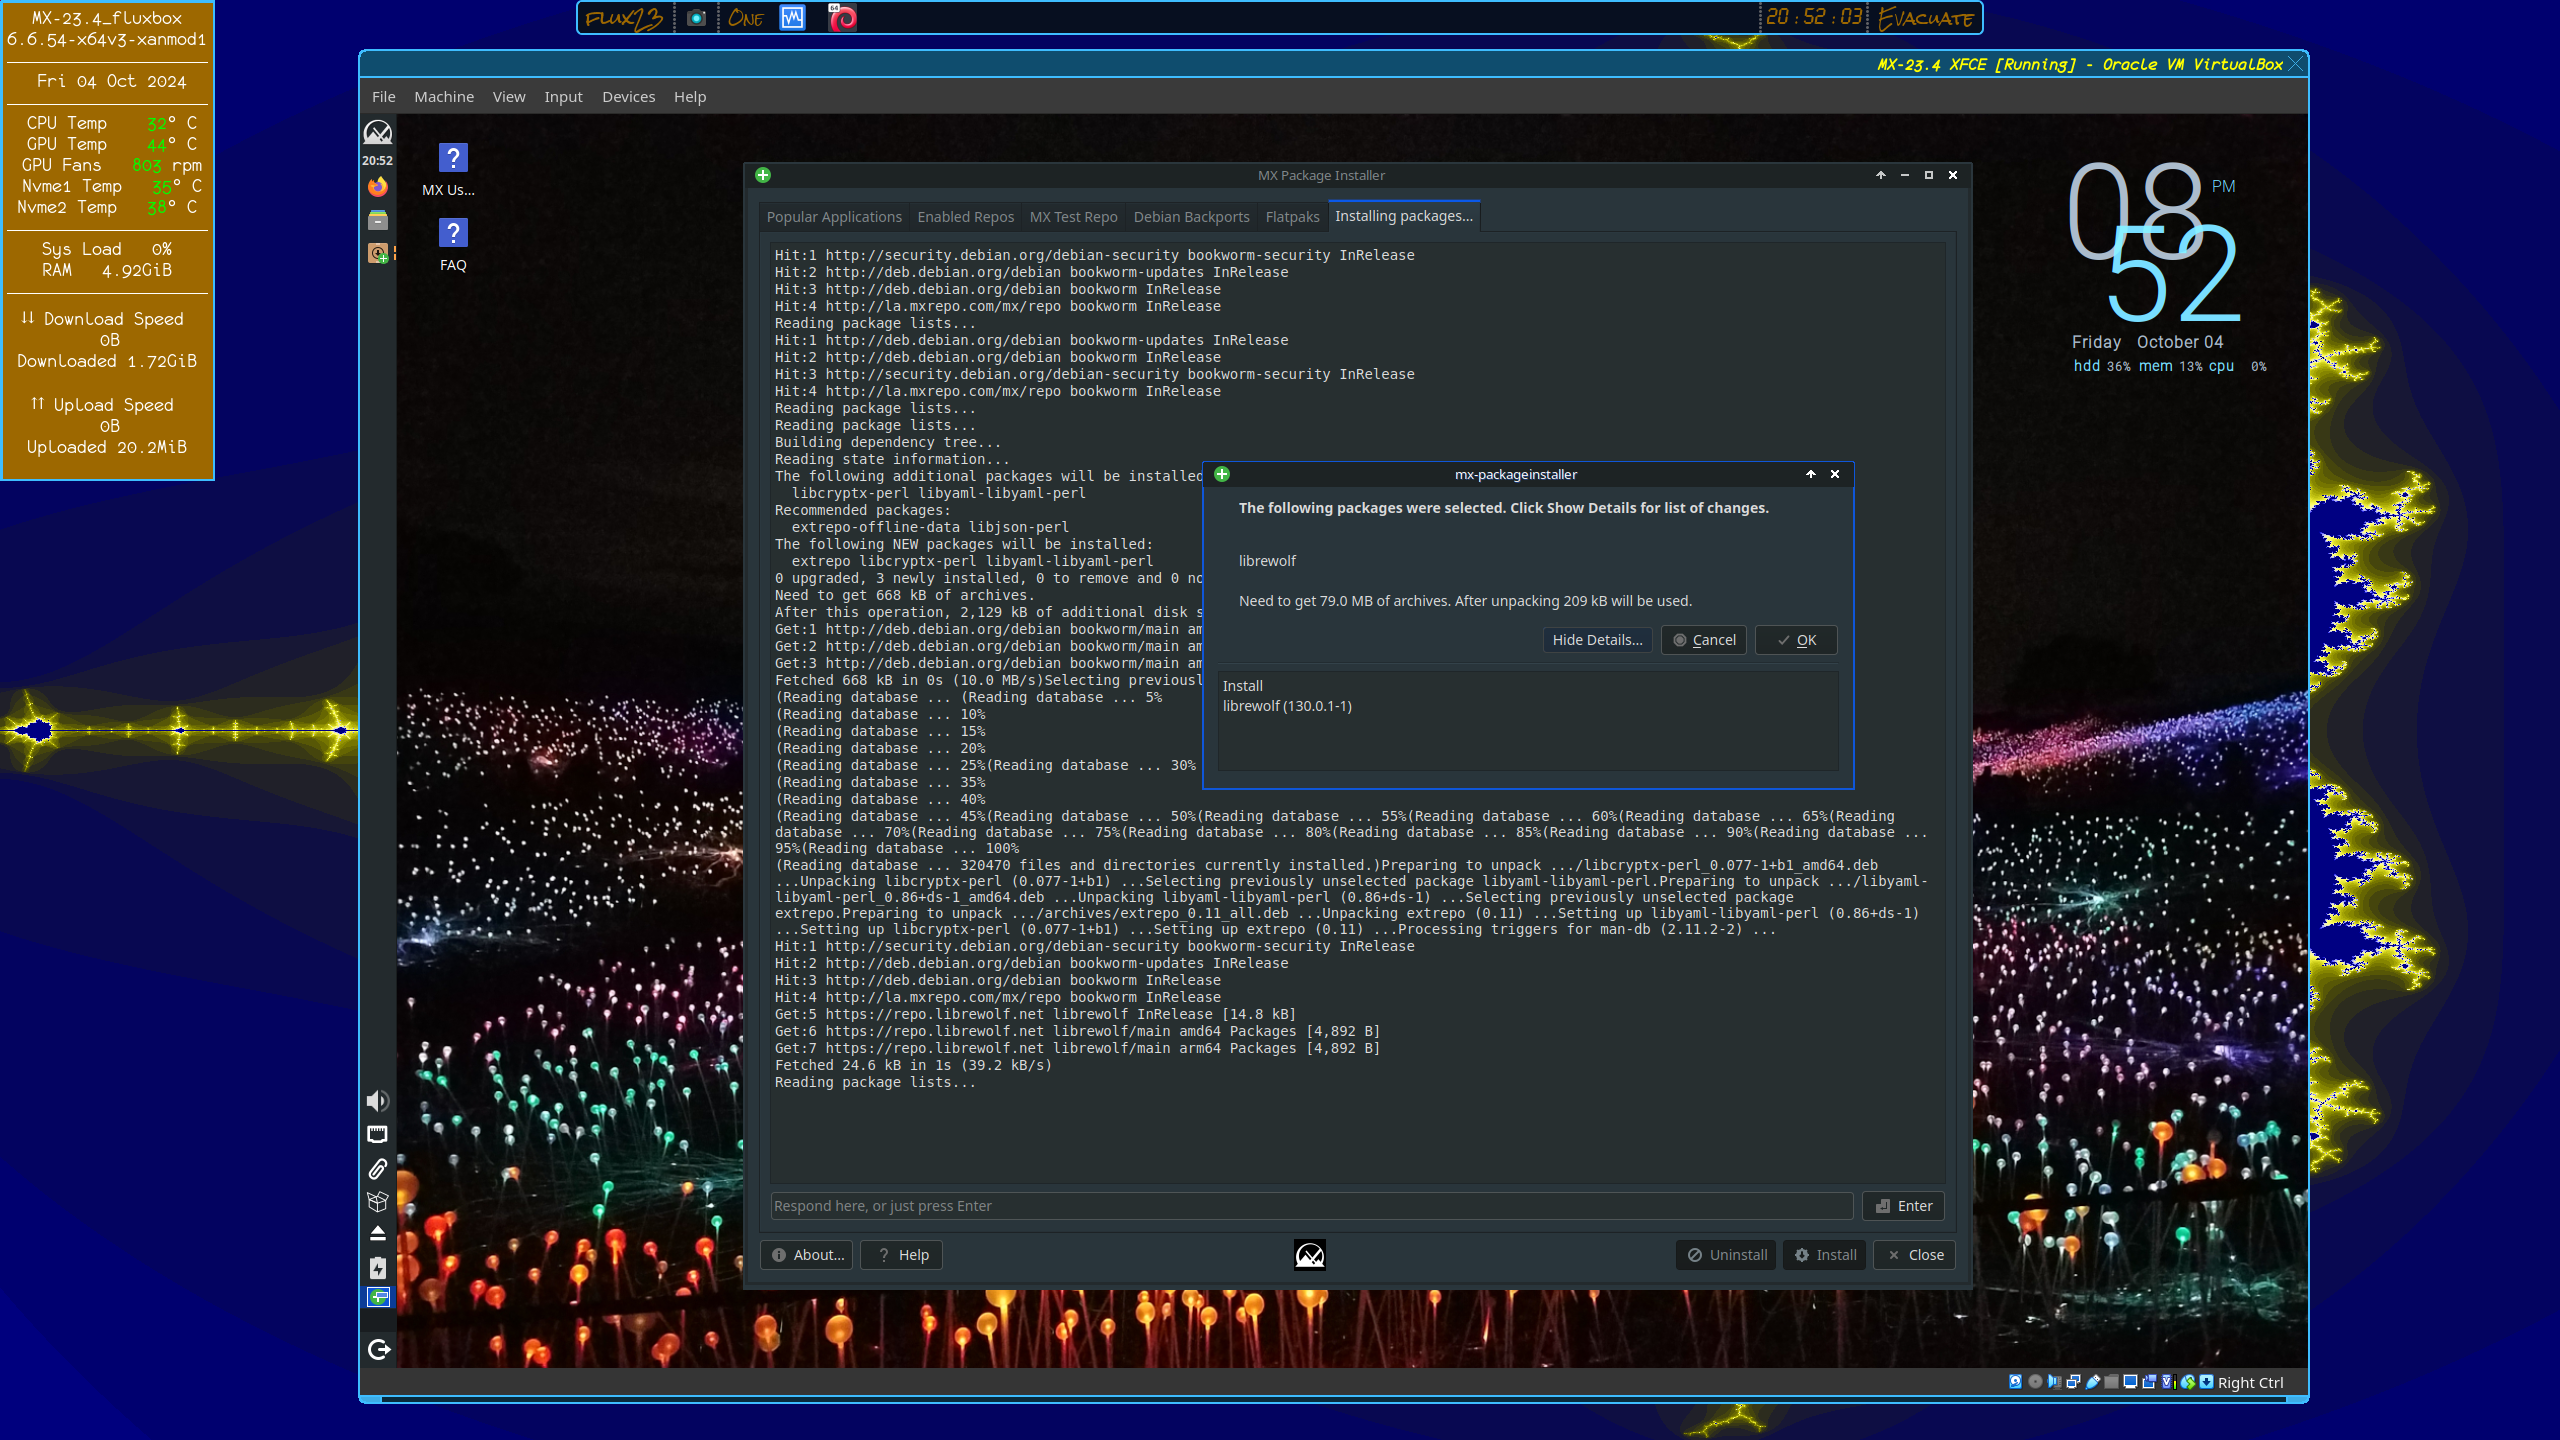2560x1440 pixels.
Task: Switch to the Flatpaks tab
Action: coord(1292,217)
